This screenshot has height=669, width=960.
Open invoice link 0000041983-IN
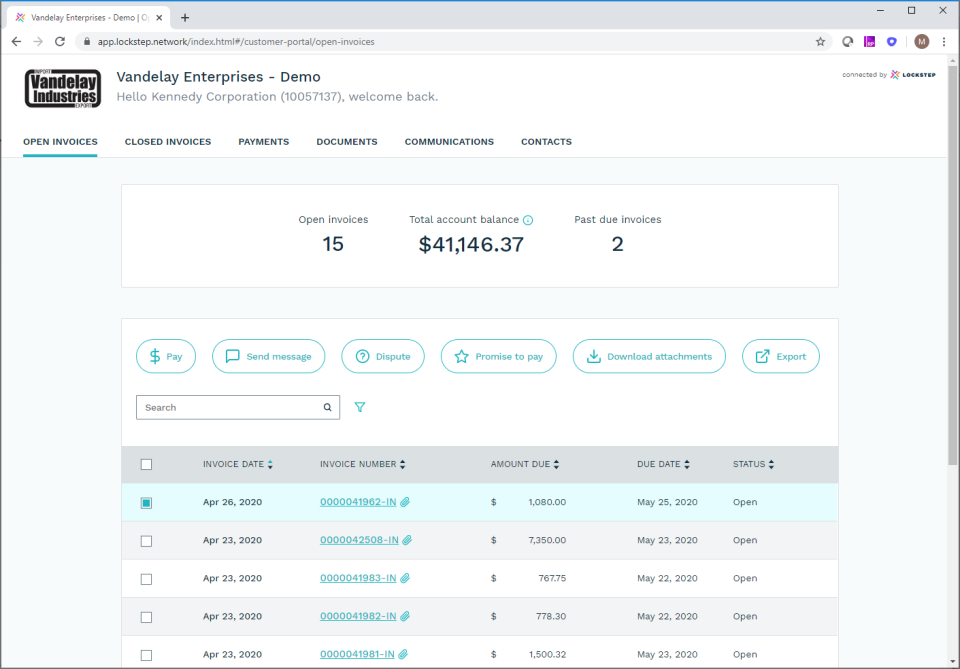358,578
